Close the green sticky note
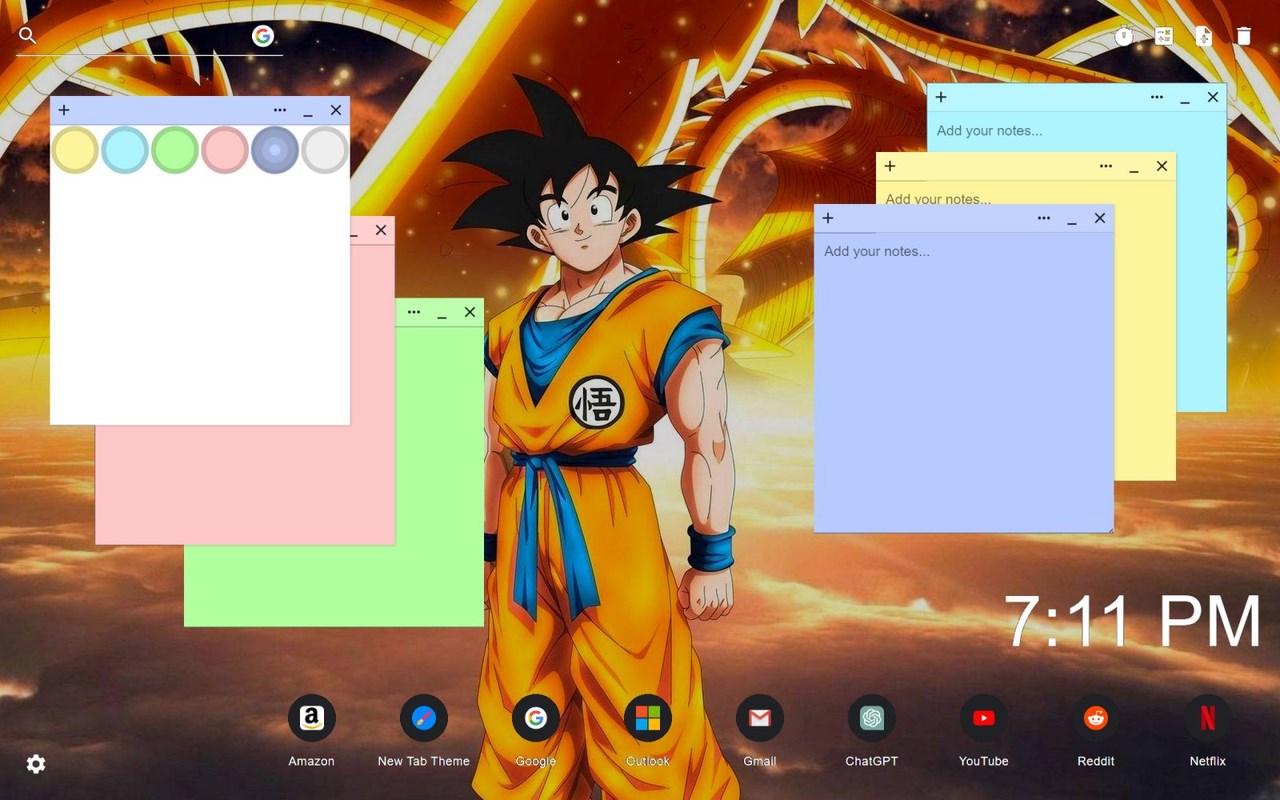The image size is (1280, 800). 470,312
